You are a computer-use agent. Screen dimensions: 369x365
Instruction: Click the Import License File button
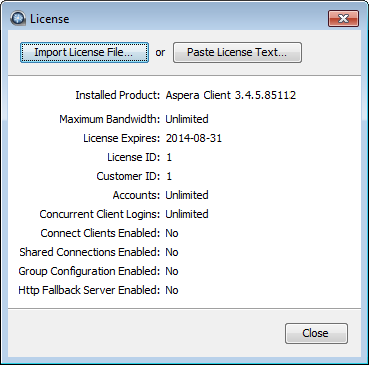[x=84, y=52]
